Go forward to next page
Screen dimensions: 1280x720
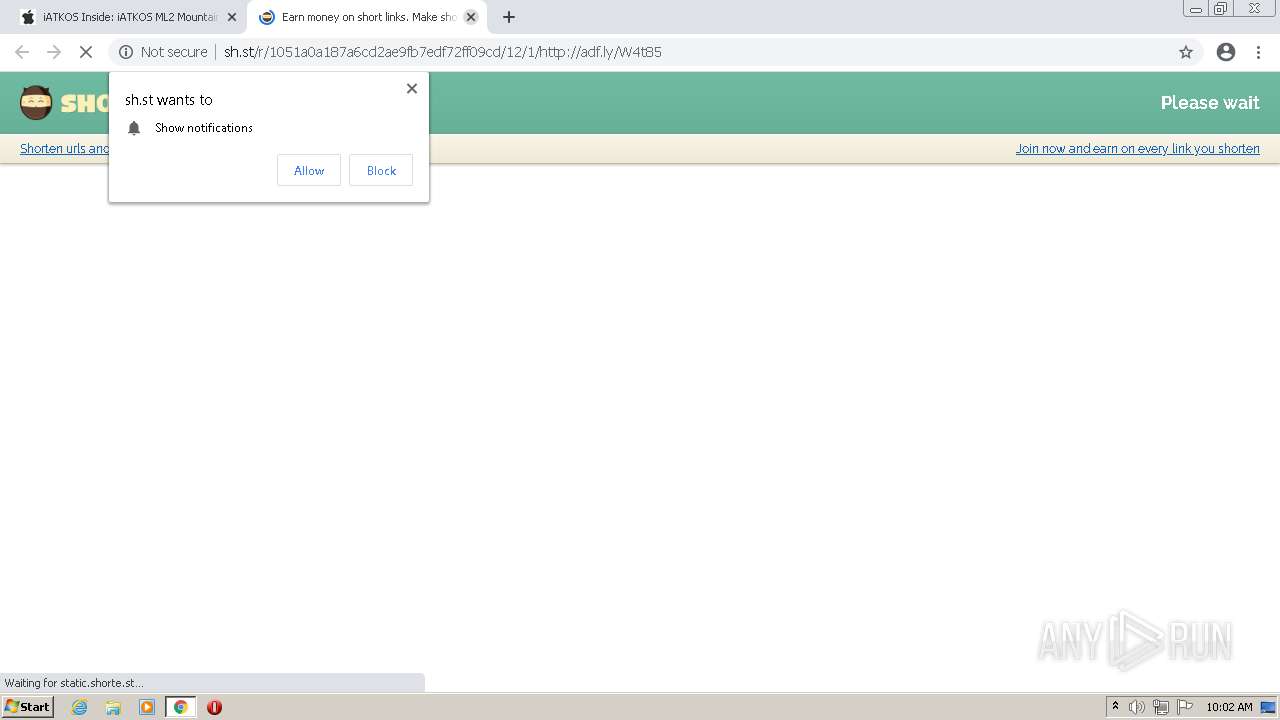(54, 52)
